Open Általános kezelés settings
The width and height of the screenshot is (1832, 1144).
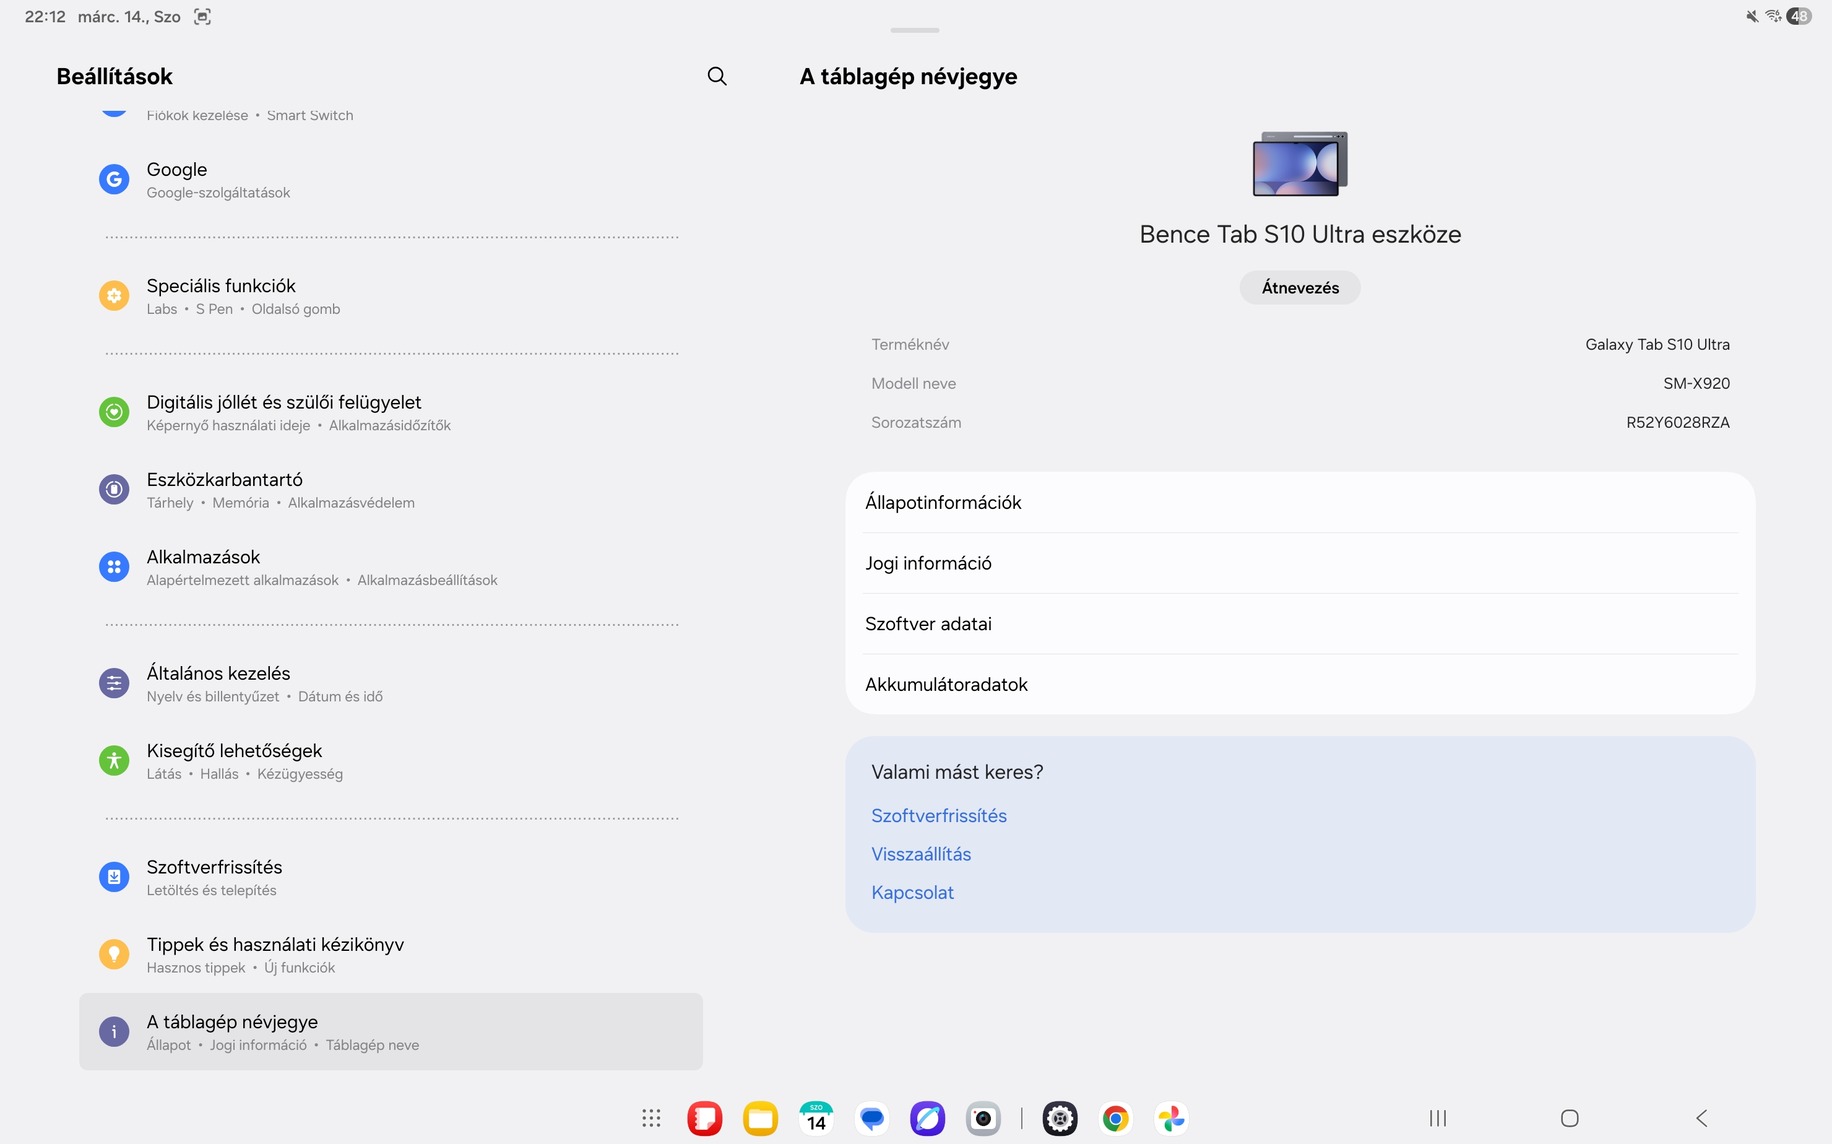391,683
